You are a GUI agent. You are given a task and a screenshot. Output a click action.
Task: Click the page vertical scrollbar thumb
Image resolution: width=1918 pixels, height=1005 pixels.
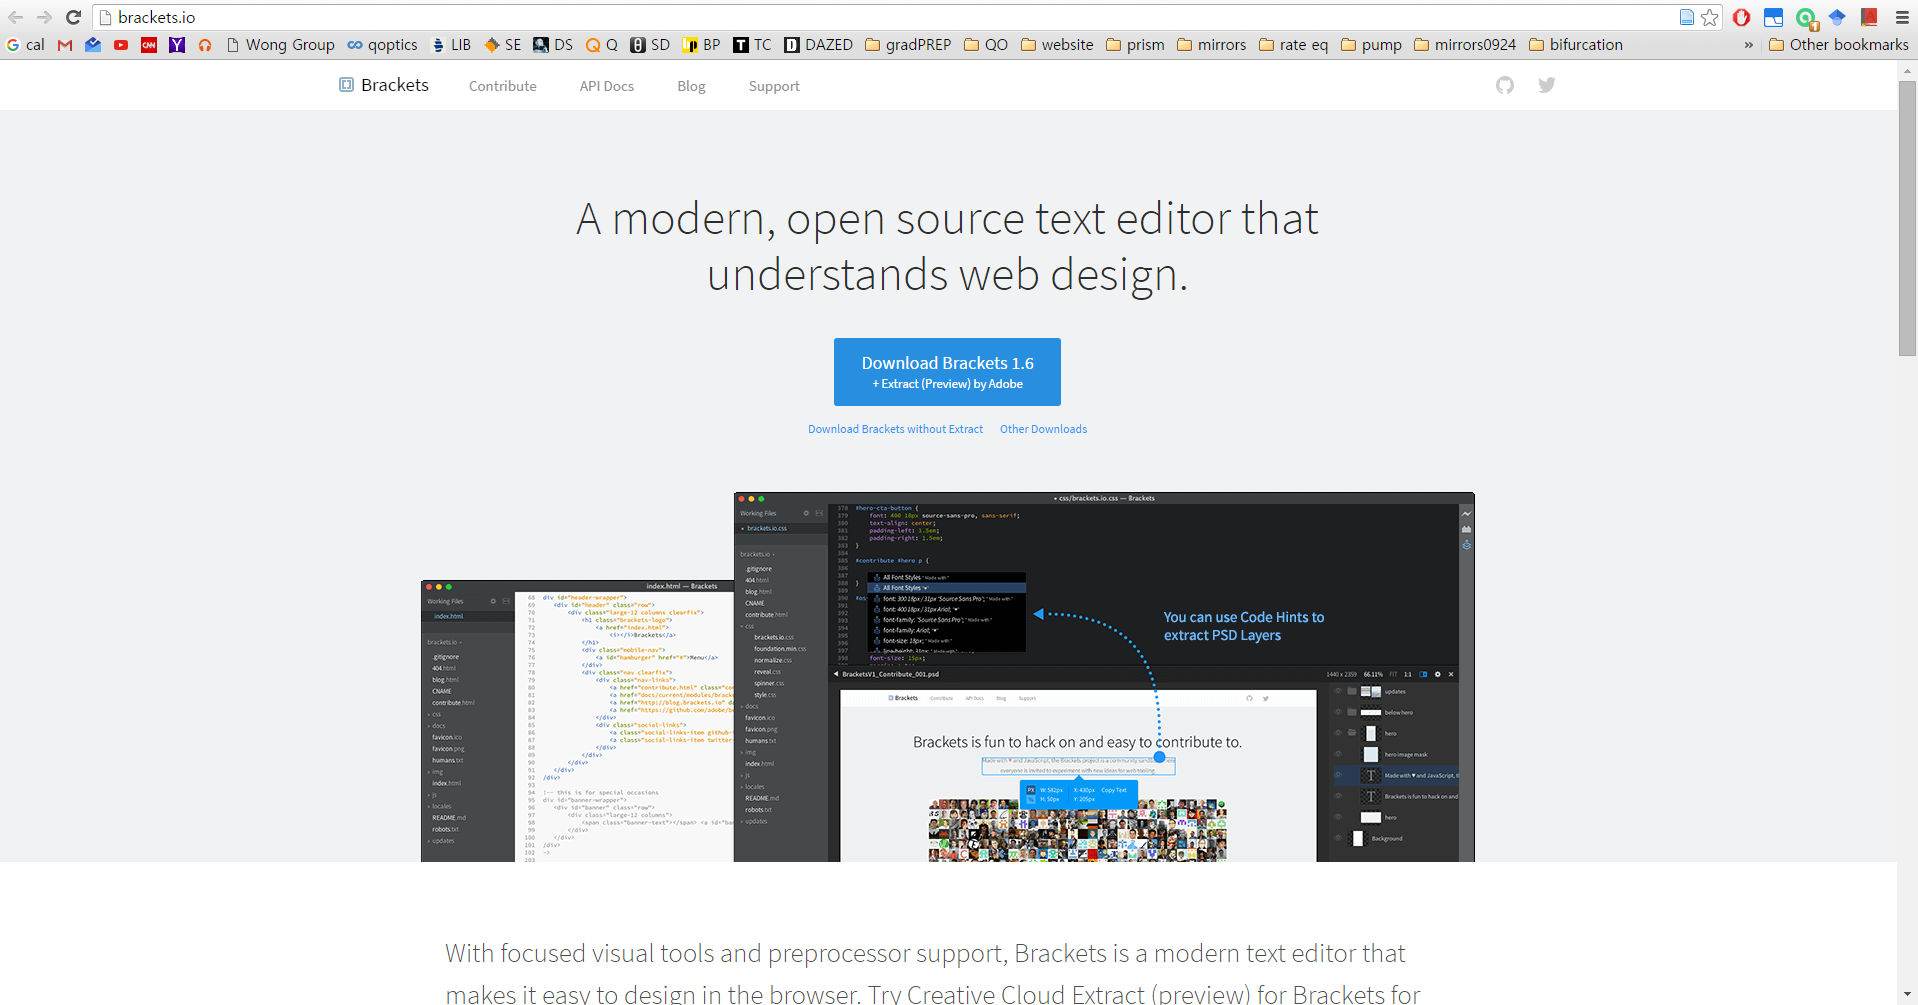click(x=1907, y=218)
